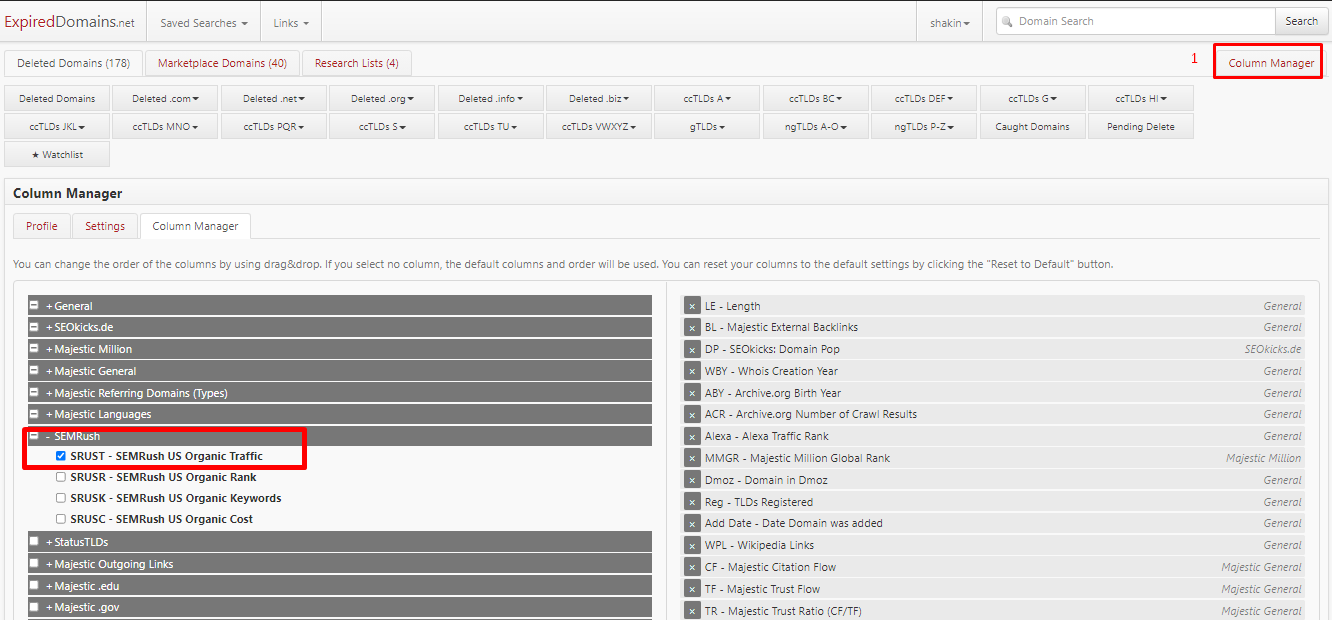Remove WPL - Wikipedia Links column
Screen dimensions: 1332x620
pos(692,545)
